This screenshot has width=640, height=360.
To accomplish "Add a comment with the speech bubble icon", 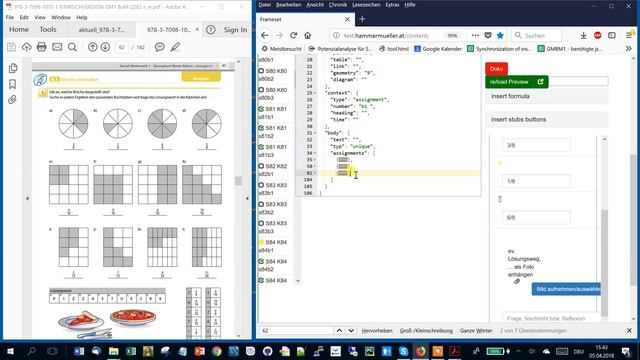I will tap(160, 47).
